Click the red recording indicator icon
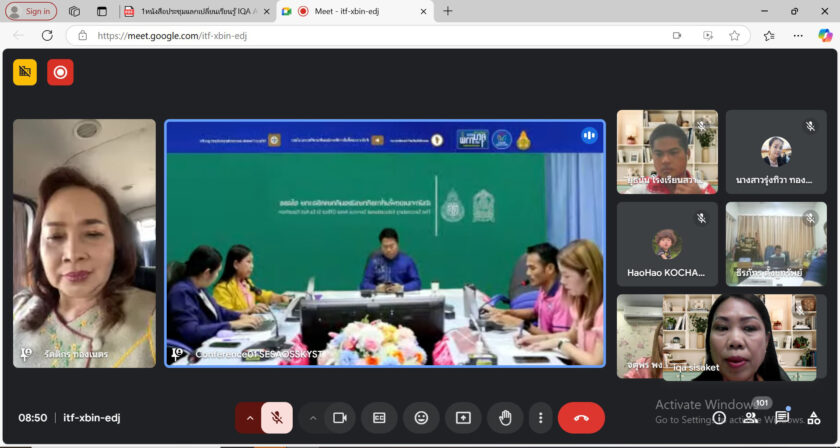The width and height of the screenshot is (840, 448). click(60, 72)
